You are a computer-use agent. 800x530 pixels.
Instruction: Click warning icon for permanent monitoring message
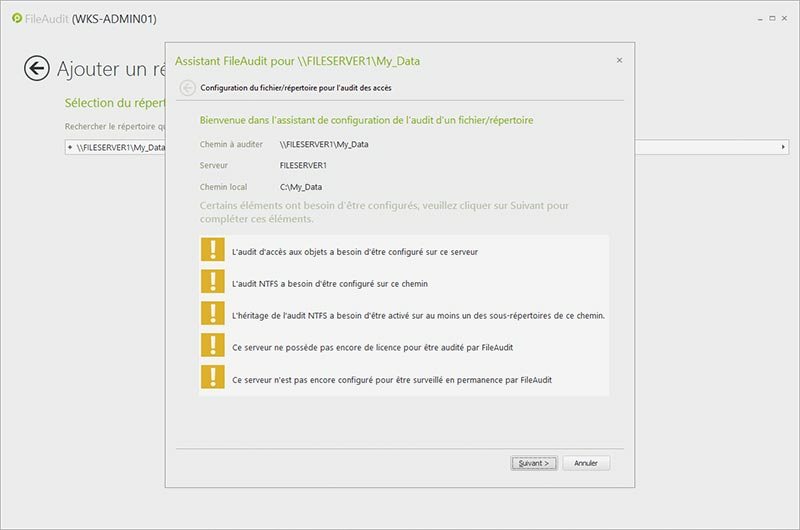click(212, 378)
